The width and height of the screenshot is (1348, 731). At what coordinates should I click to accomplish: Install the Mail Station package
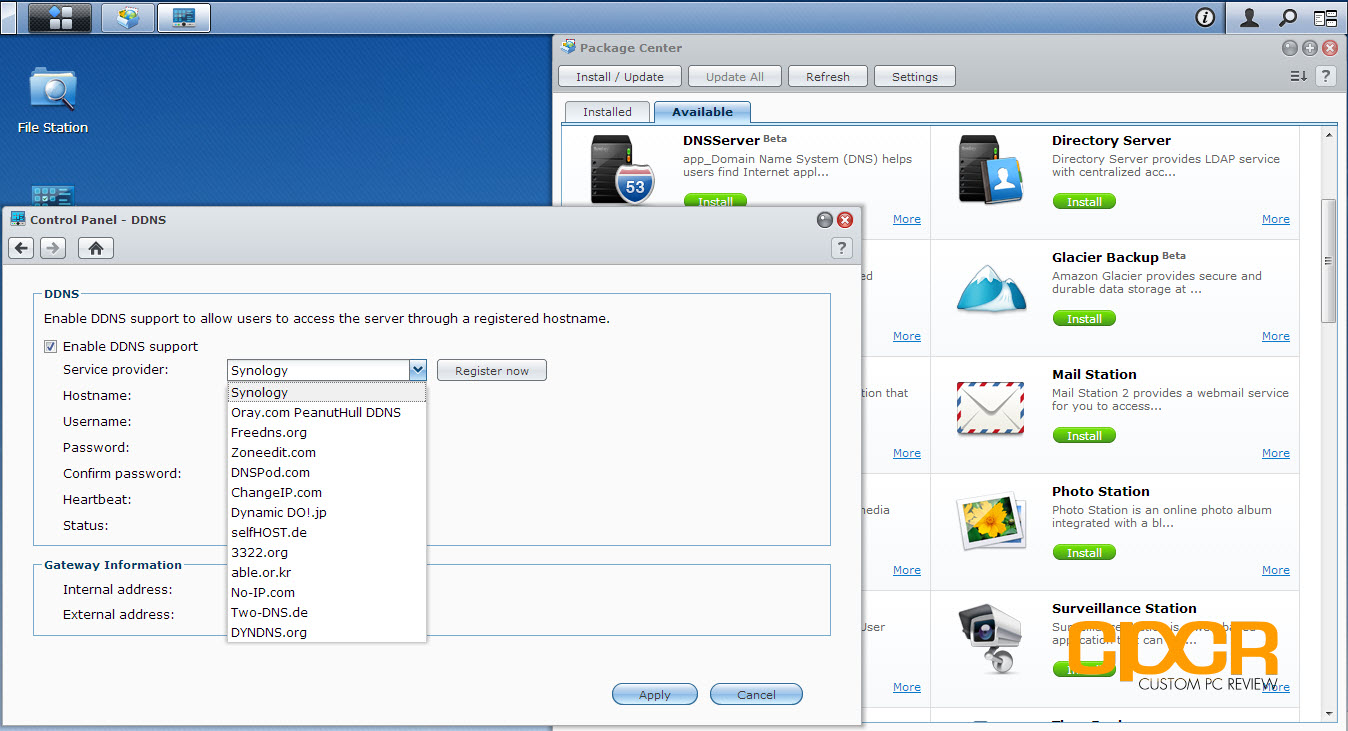click(1084, 436)
